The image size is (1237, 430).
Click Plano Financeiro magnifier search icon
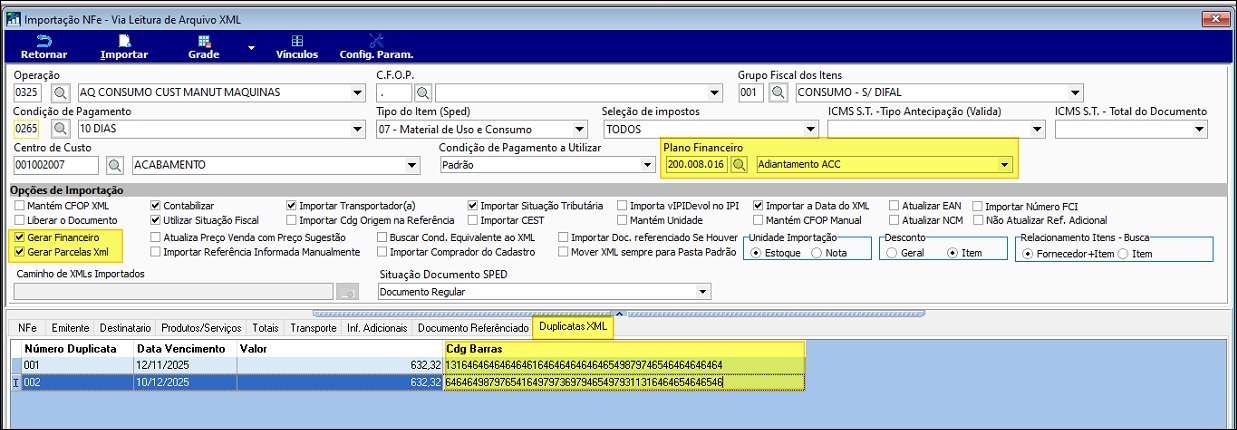point(740,164)
